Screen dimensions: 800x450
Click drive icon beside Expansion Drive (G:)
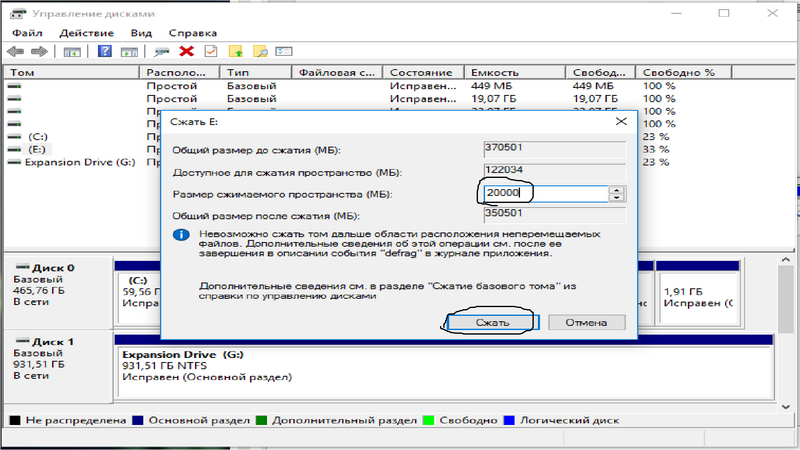point(15,162)
